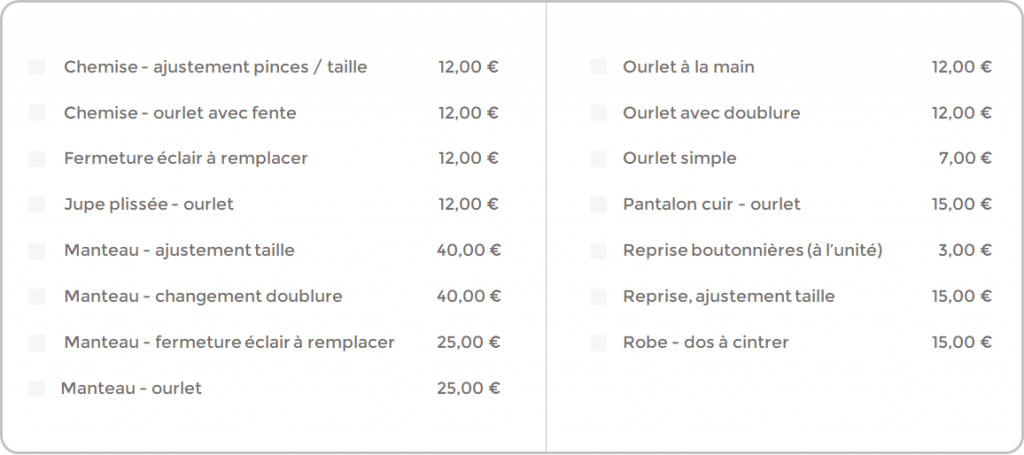Enable the Ourlet avec doublure checkbox
The height and width of the screenshot is (455, 1024).
(598, 113)
